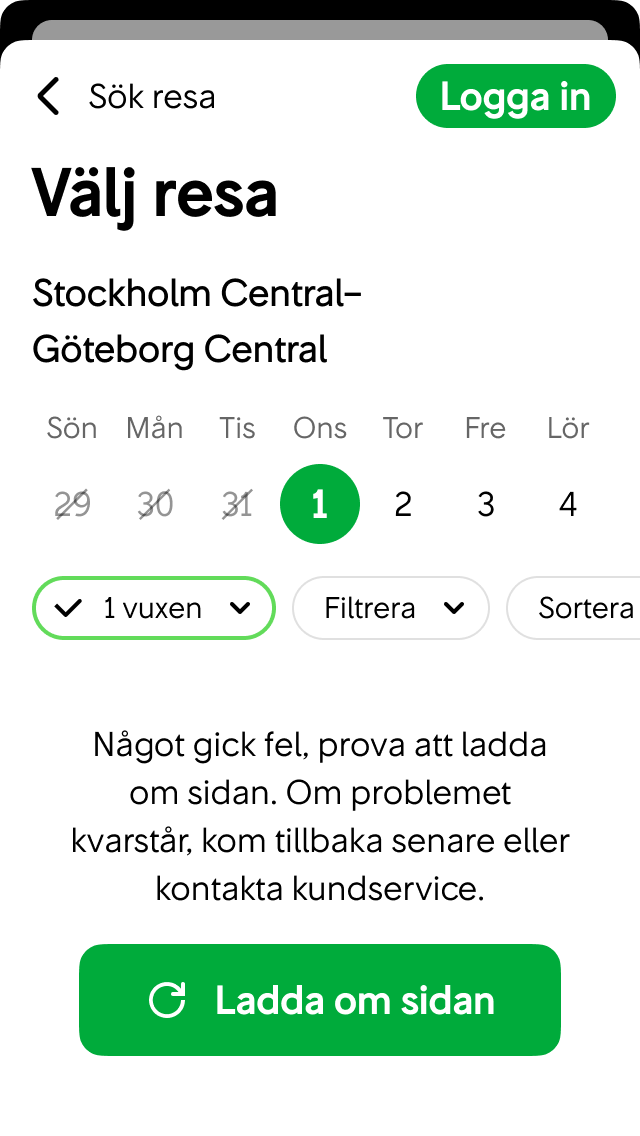This screenshot has width=640, height=1136.
Task: Collapse the Filtrera chevron
Action: 454,608
